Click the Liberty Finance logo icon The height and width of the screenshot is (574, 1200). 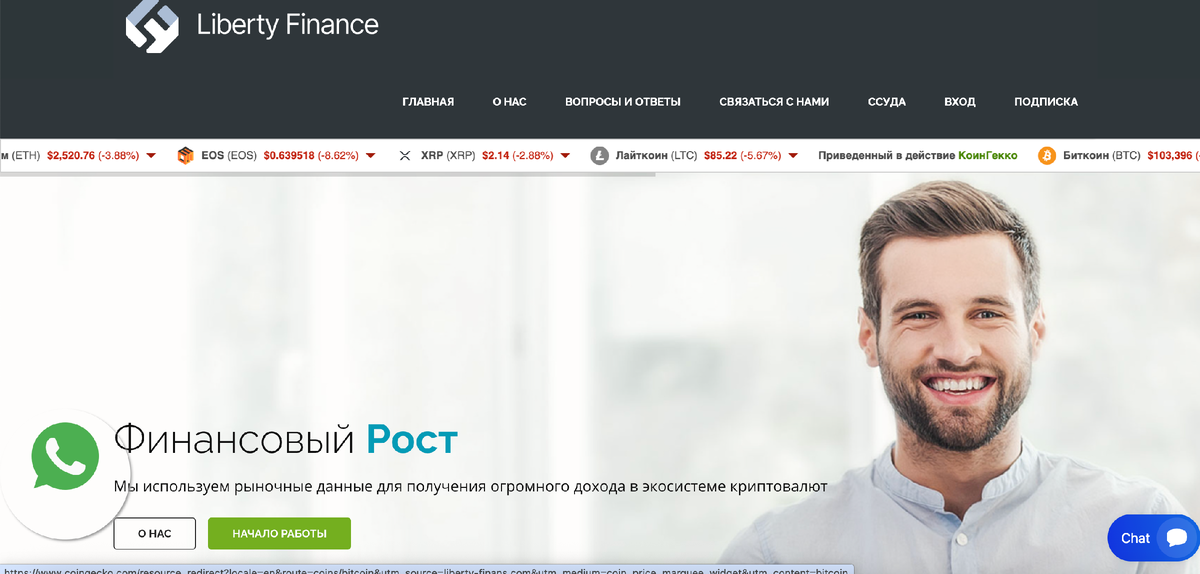click(152, 25)
